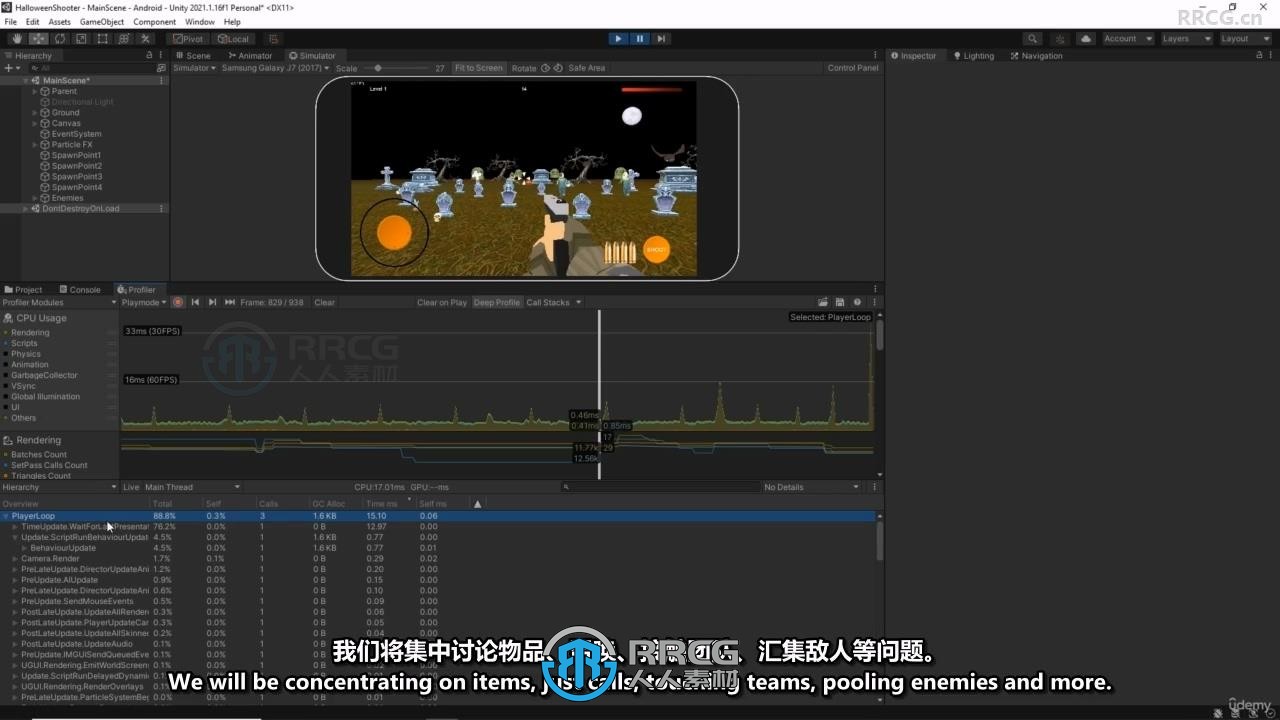Open the Layers dropdown

pos(1186,39)
